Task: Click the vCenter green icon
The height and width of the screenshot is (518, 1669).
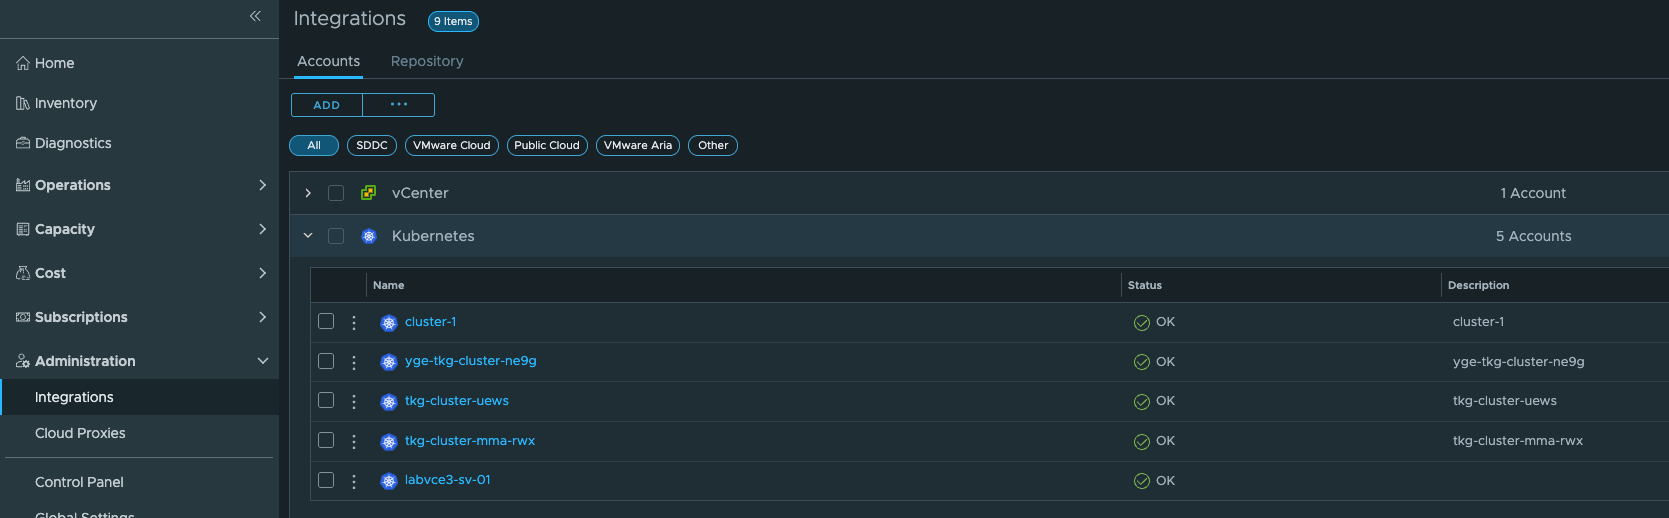Action: pos(369,193)
